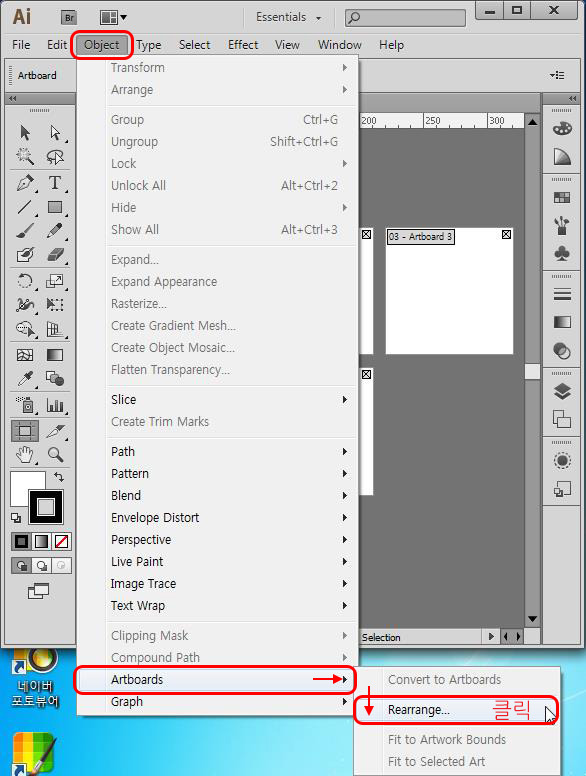Screen dimensions: 586x776
Task: Click the Stroke color swatch
Action: [x=46, y=507]
